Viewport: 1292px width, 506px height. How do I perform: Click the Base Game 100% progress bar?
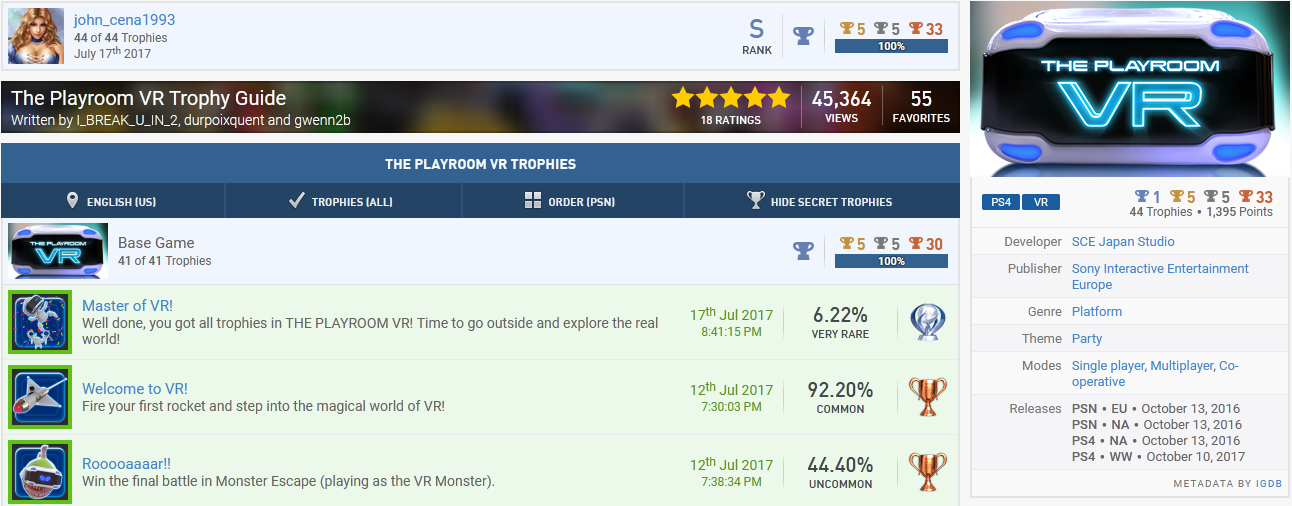coord(891,261)
